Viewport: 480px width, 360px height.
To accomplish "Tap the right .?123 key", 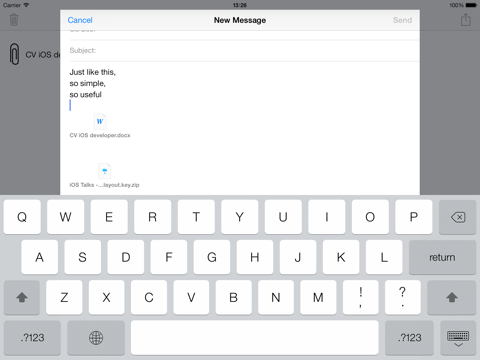I will pos(409,338).
